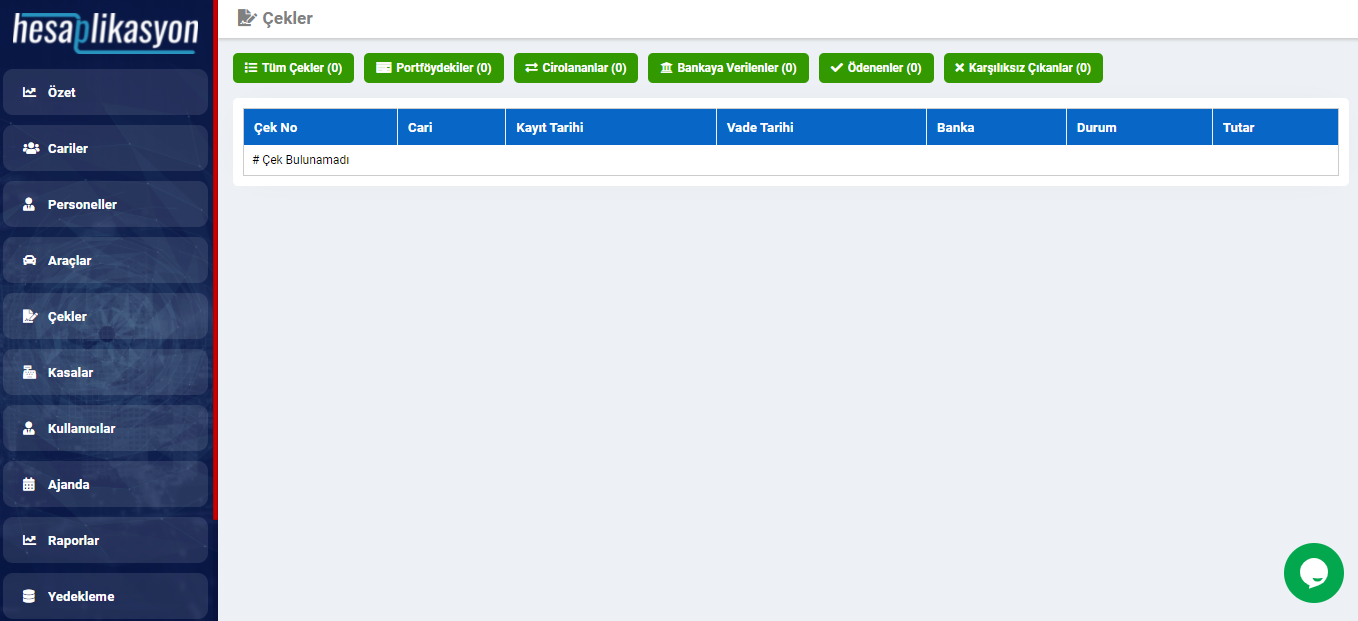The image size is (1358, 621).
Task: Click the Çekler page title icon
Action: pos(247,18)
